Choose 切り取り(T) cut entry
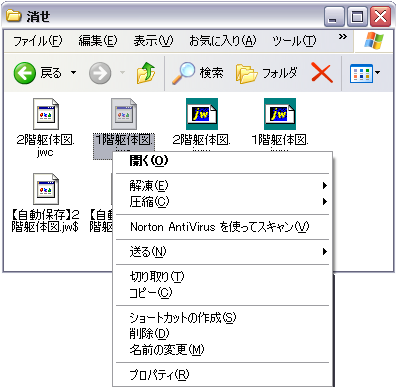Image resolution: width=397 pixels, height=387 pixels. [x=222, y=277]
